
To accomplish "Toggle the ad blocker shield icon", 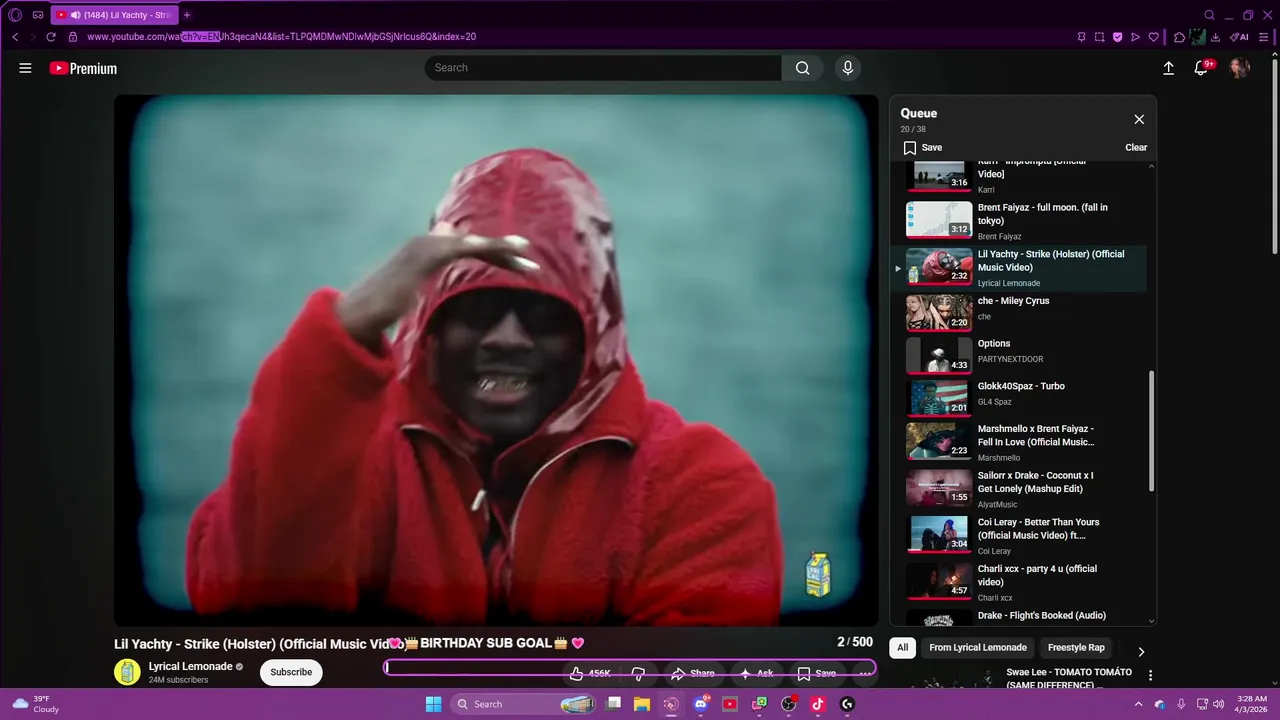I will 1117,37.
